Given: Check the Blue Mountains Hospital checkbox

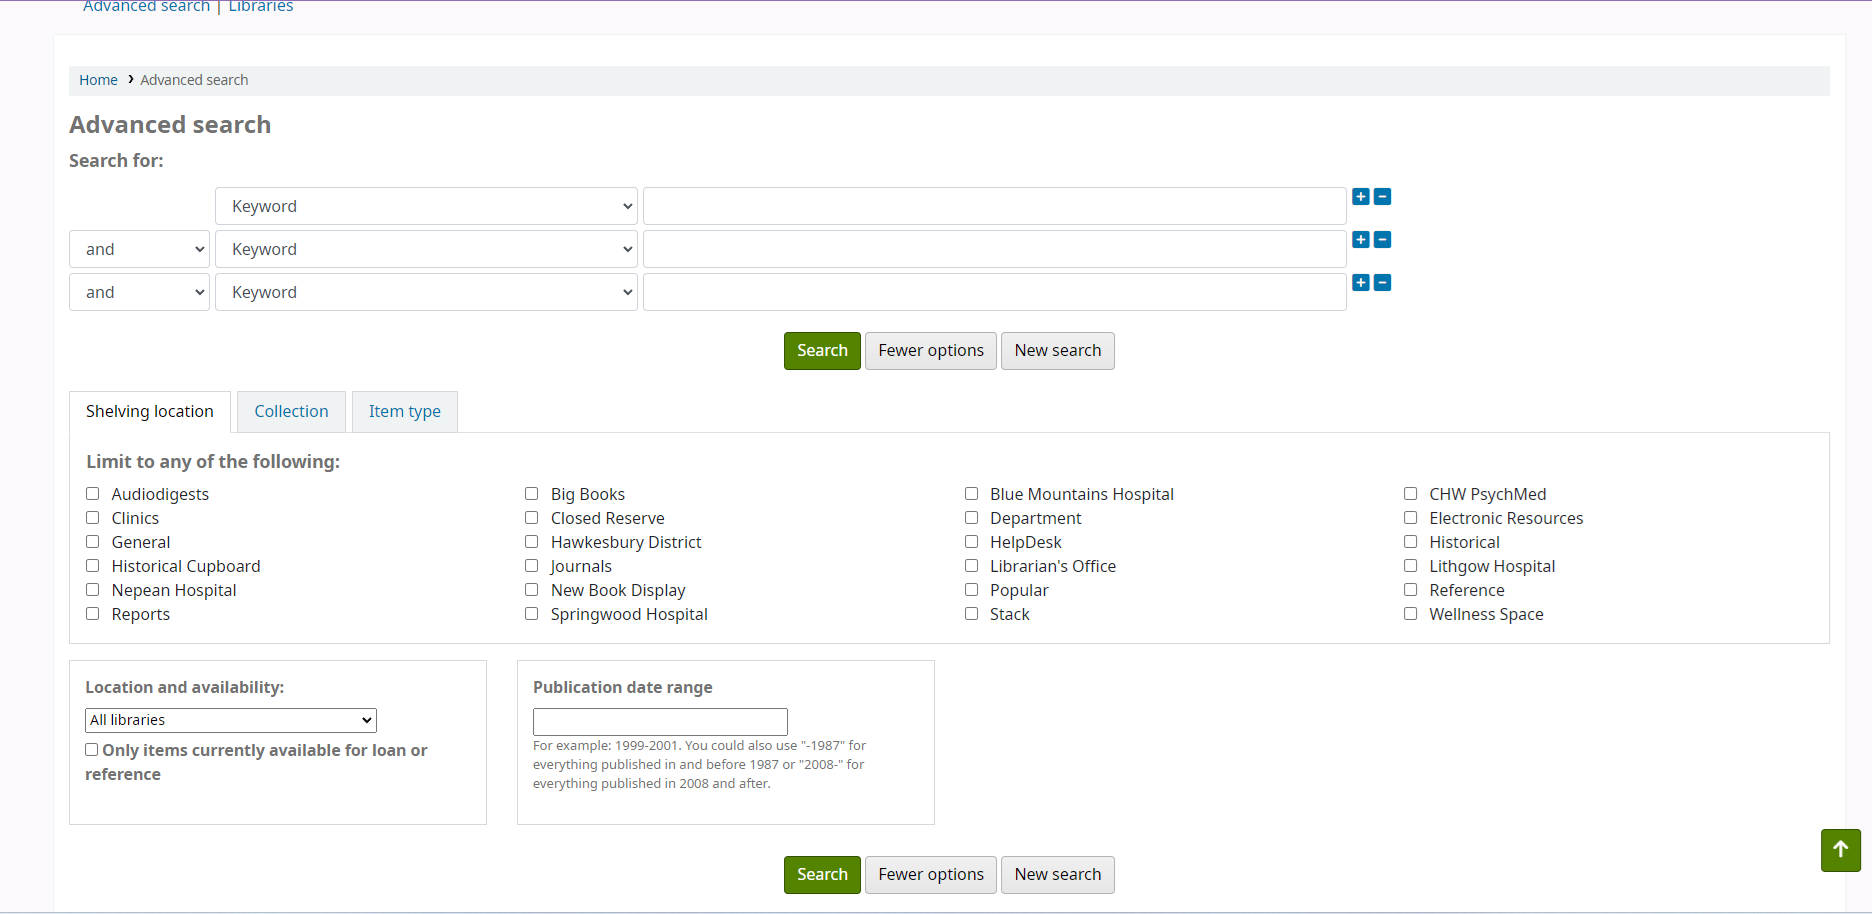Looking at the screenshot, I should tap(971, 494).
